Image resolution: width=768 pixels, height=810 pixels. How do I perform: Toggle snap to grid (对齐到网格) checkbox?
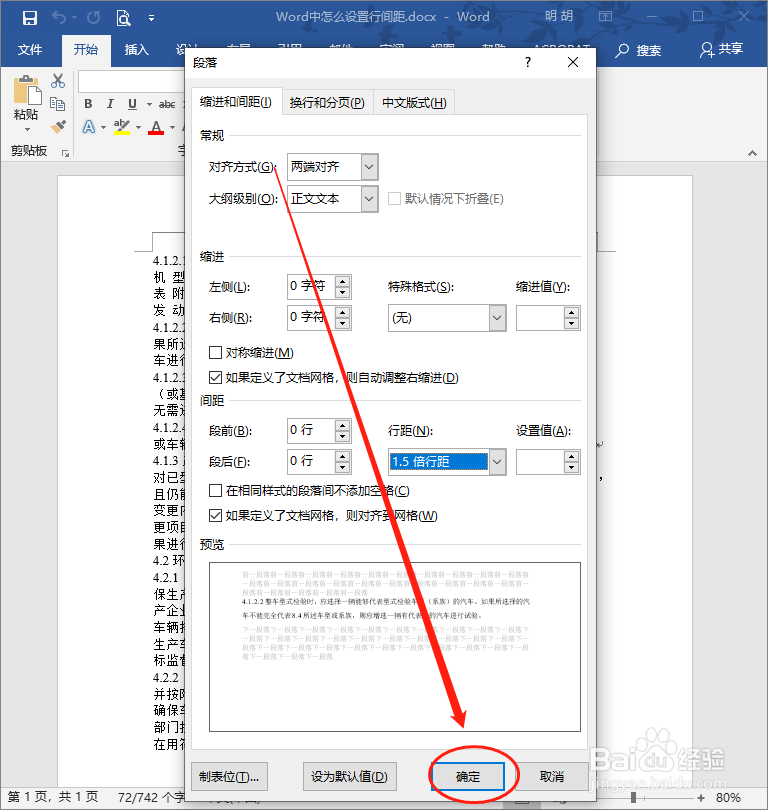coord(215,516)
